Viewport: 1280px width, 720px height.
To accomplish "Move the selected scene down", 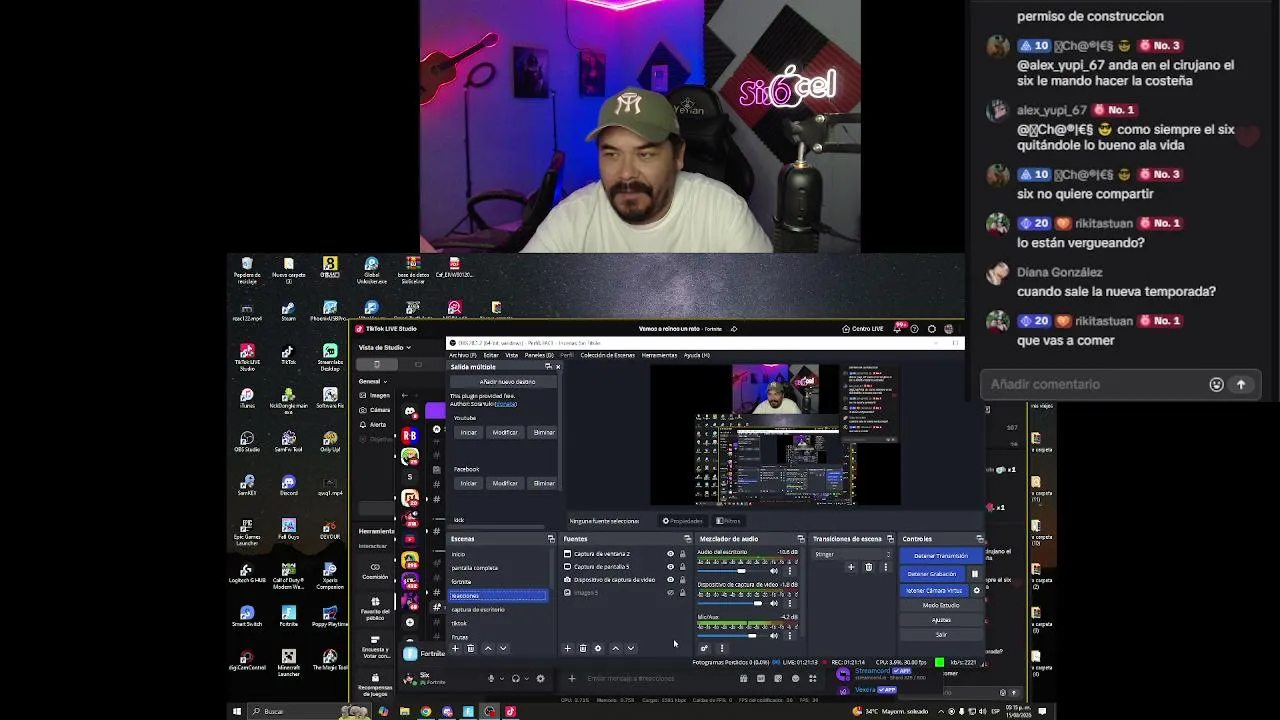I will tap(503, 648).
